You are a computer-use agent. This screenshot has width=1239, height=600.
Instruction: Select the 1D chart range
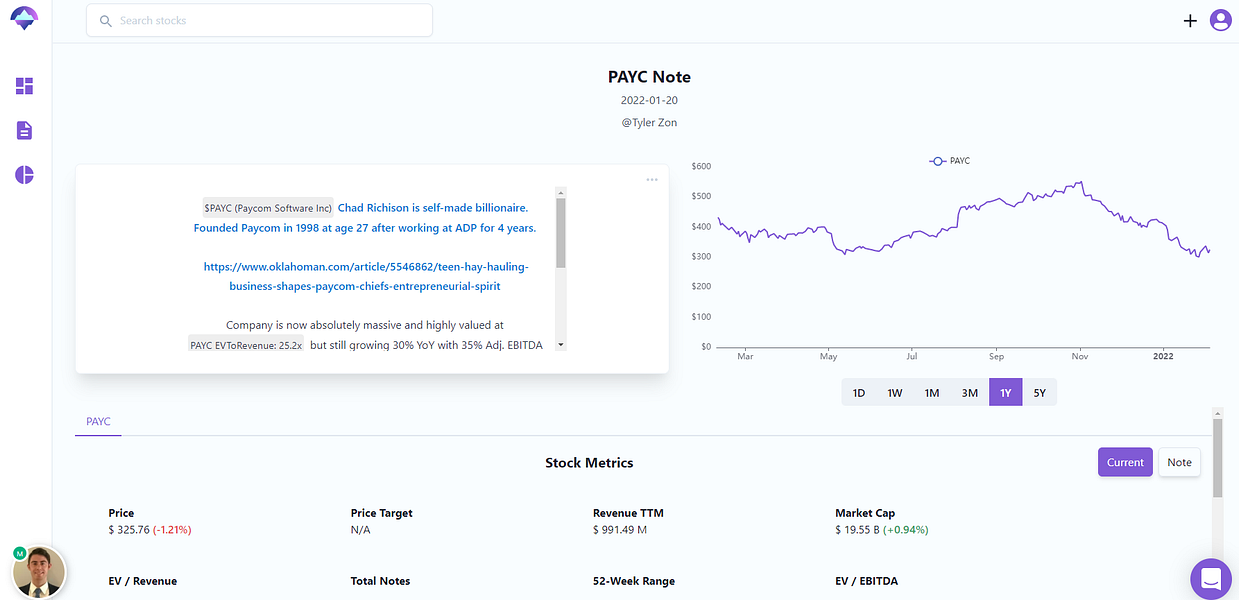point(858,393)
